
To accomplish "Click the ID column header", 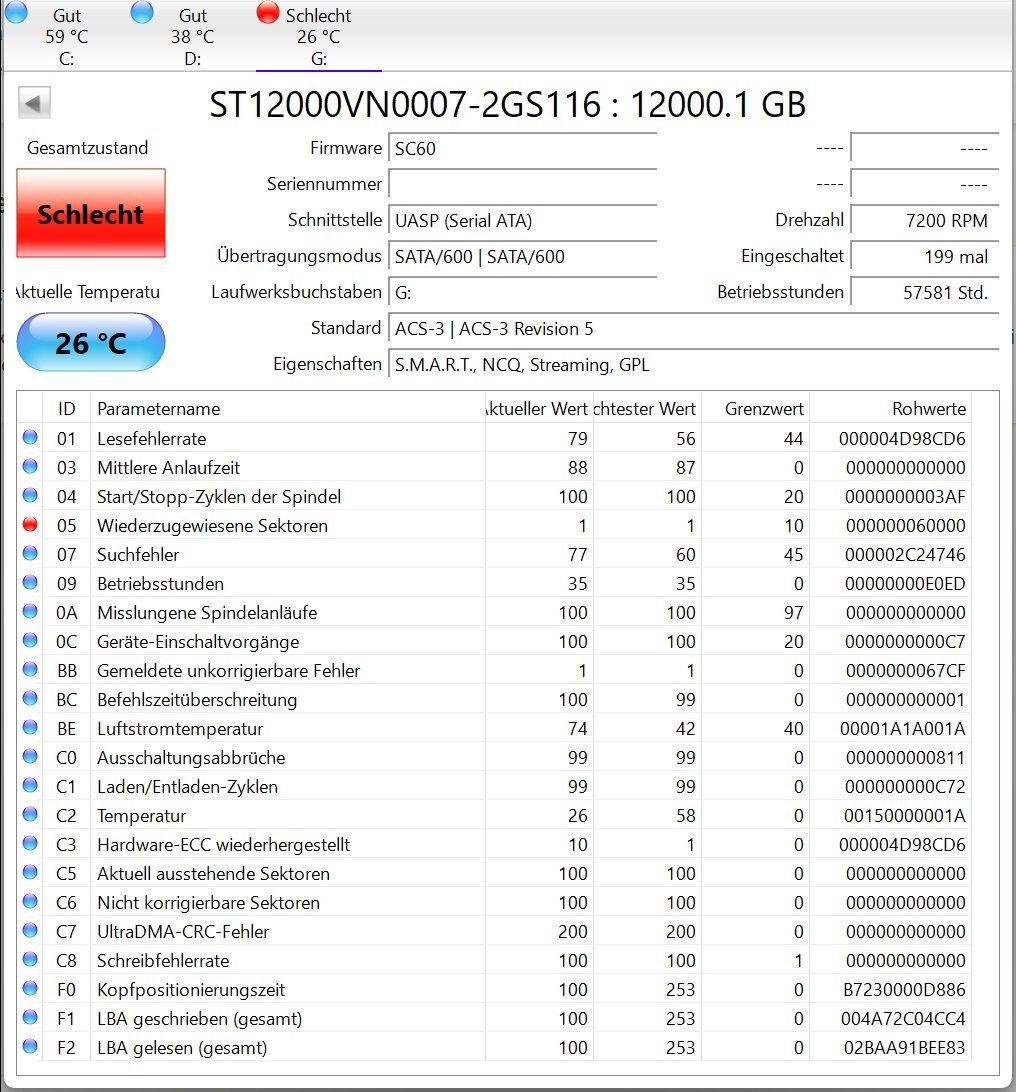I will (67, 408).
